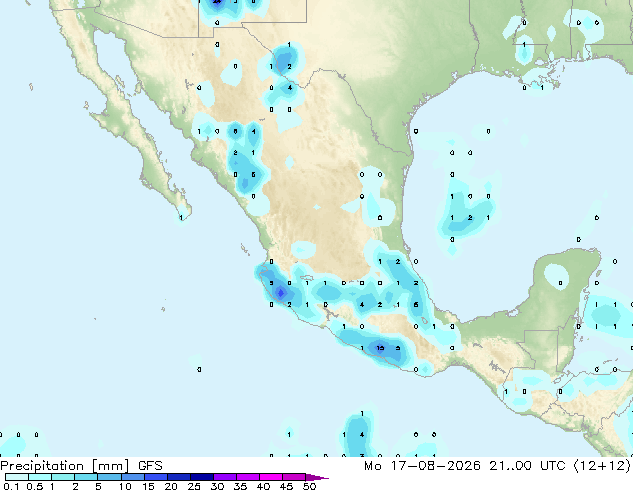
Task: Click the legend scale label '0.1'
Action: click(11, 486)
